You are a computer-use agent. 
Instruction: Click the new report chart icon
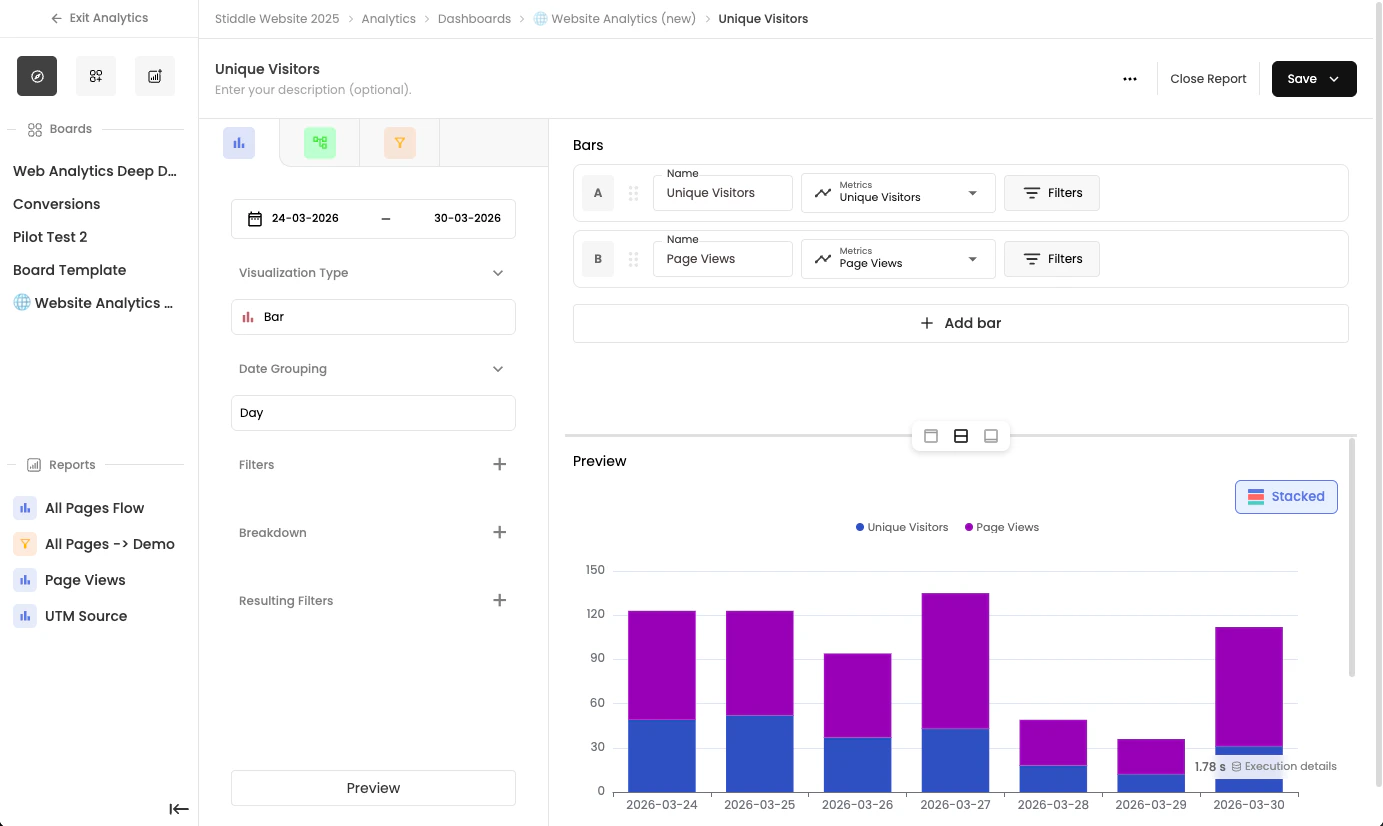pos(155,76)
